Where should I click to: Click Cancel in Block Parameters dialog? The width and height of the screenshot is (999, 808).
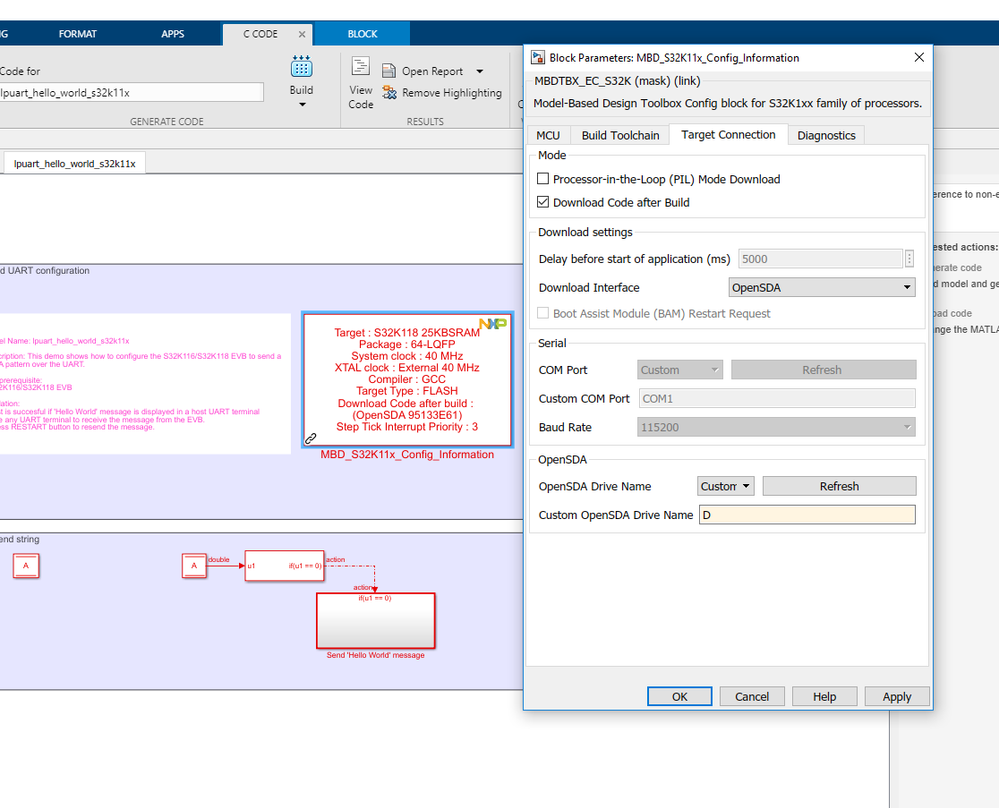(x=752, y=696)
